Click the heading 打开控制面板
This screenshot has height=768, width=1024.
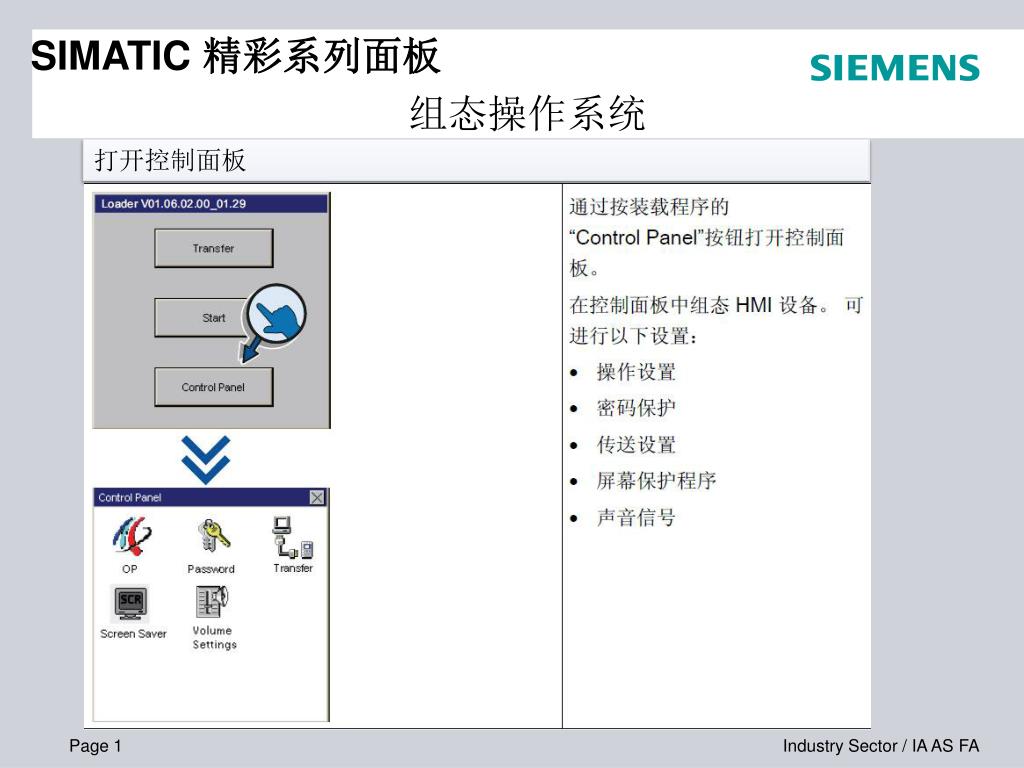(170, 160)
